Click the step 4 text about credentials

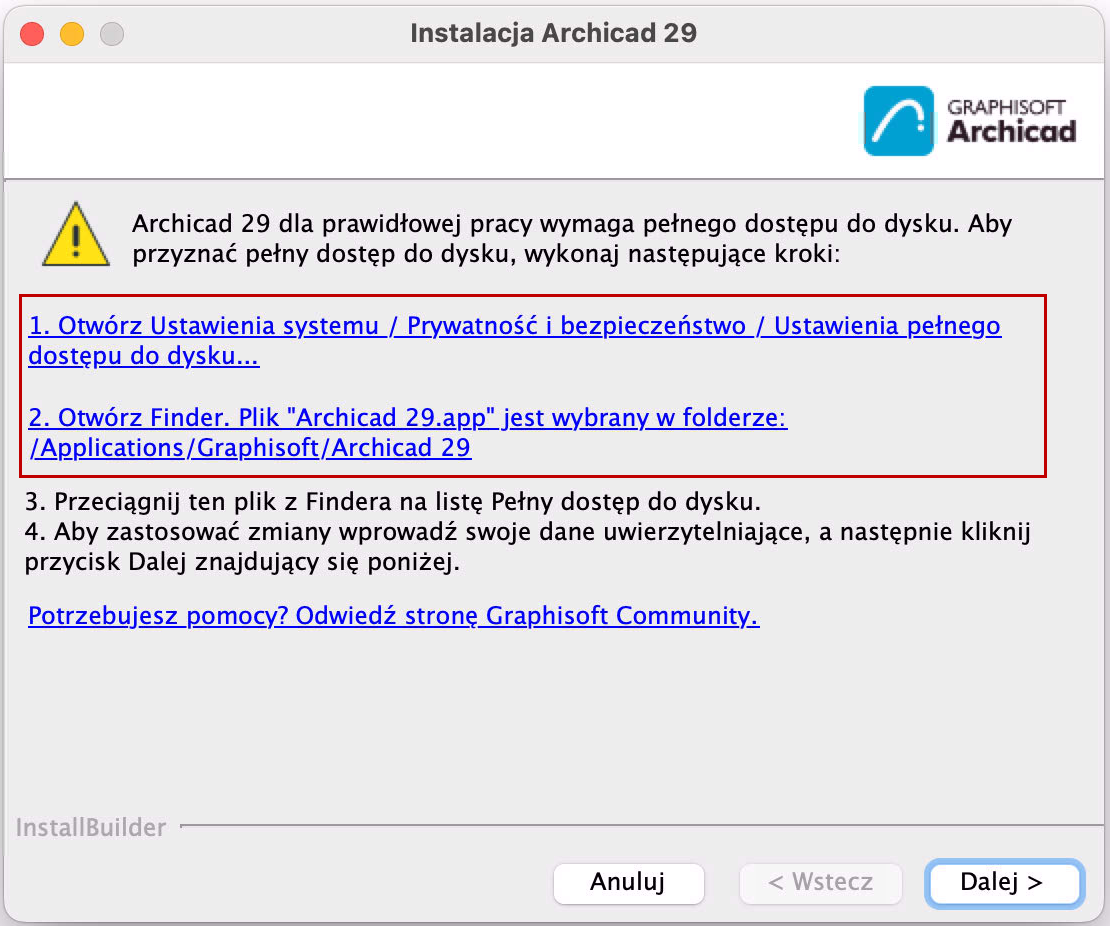click(527, 547)
